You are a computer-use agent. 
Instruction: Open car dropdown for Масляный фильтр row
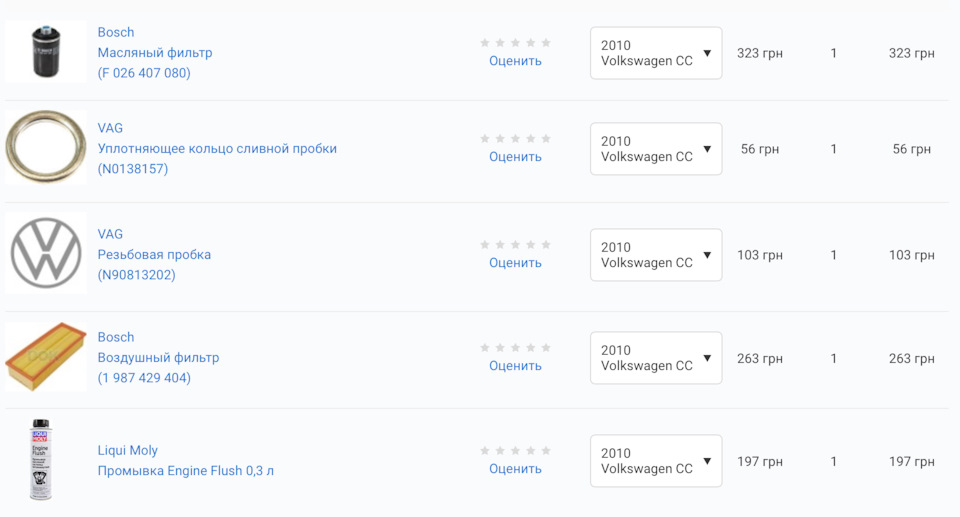coord(656,53)
